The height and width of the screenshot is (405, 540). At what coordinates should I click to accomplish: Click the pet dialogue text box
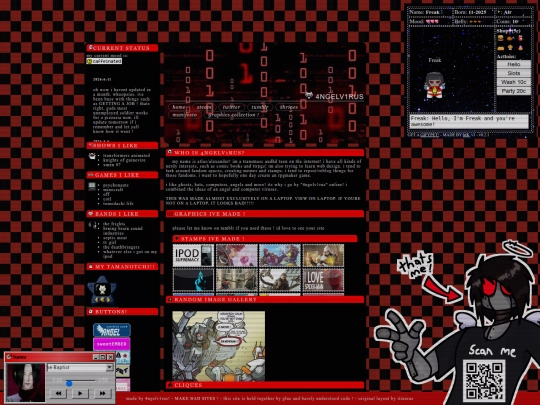[469, 121]
